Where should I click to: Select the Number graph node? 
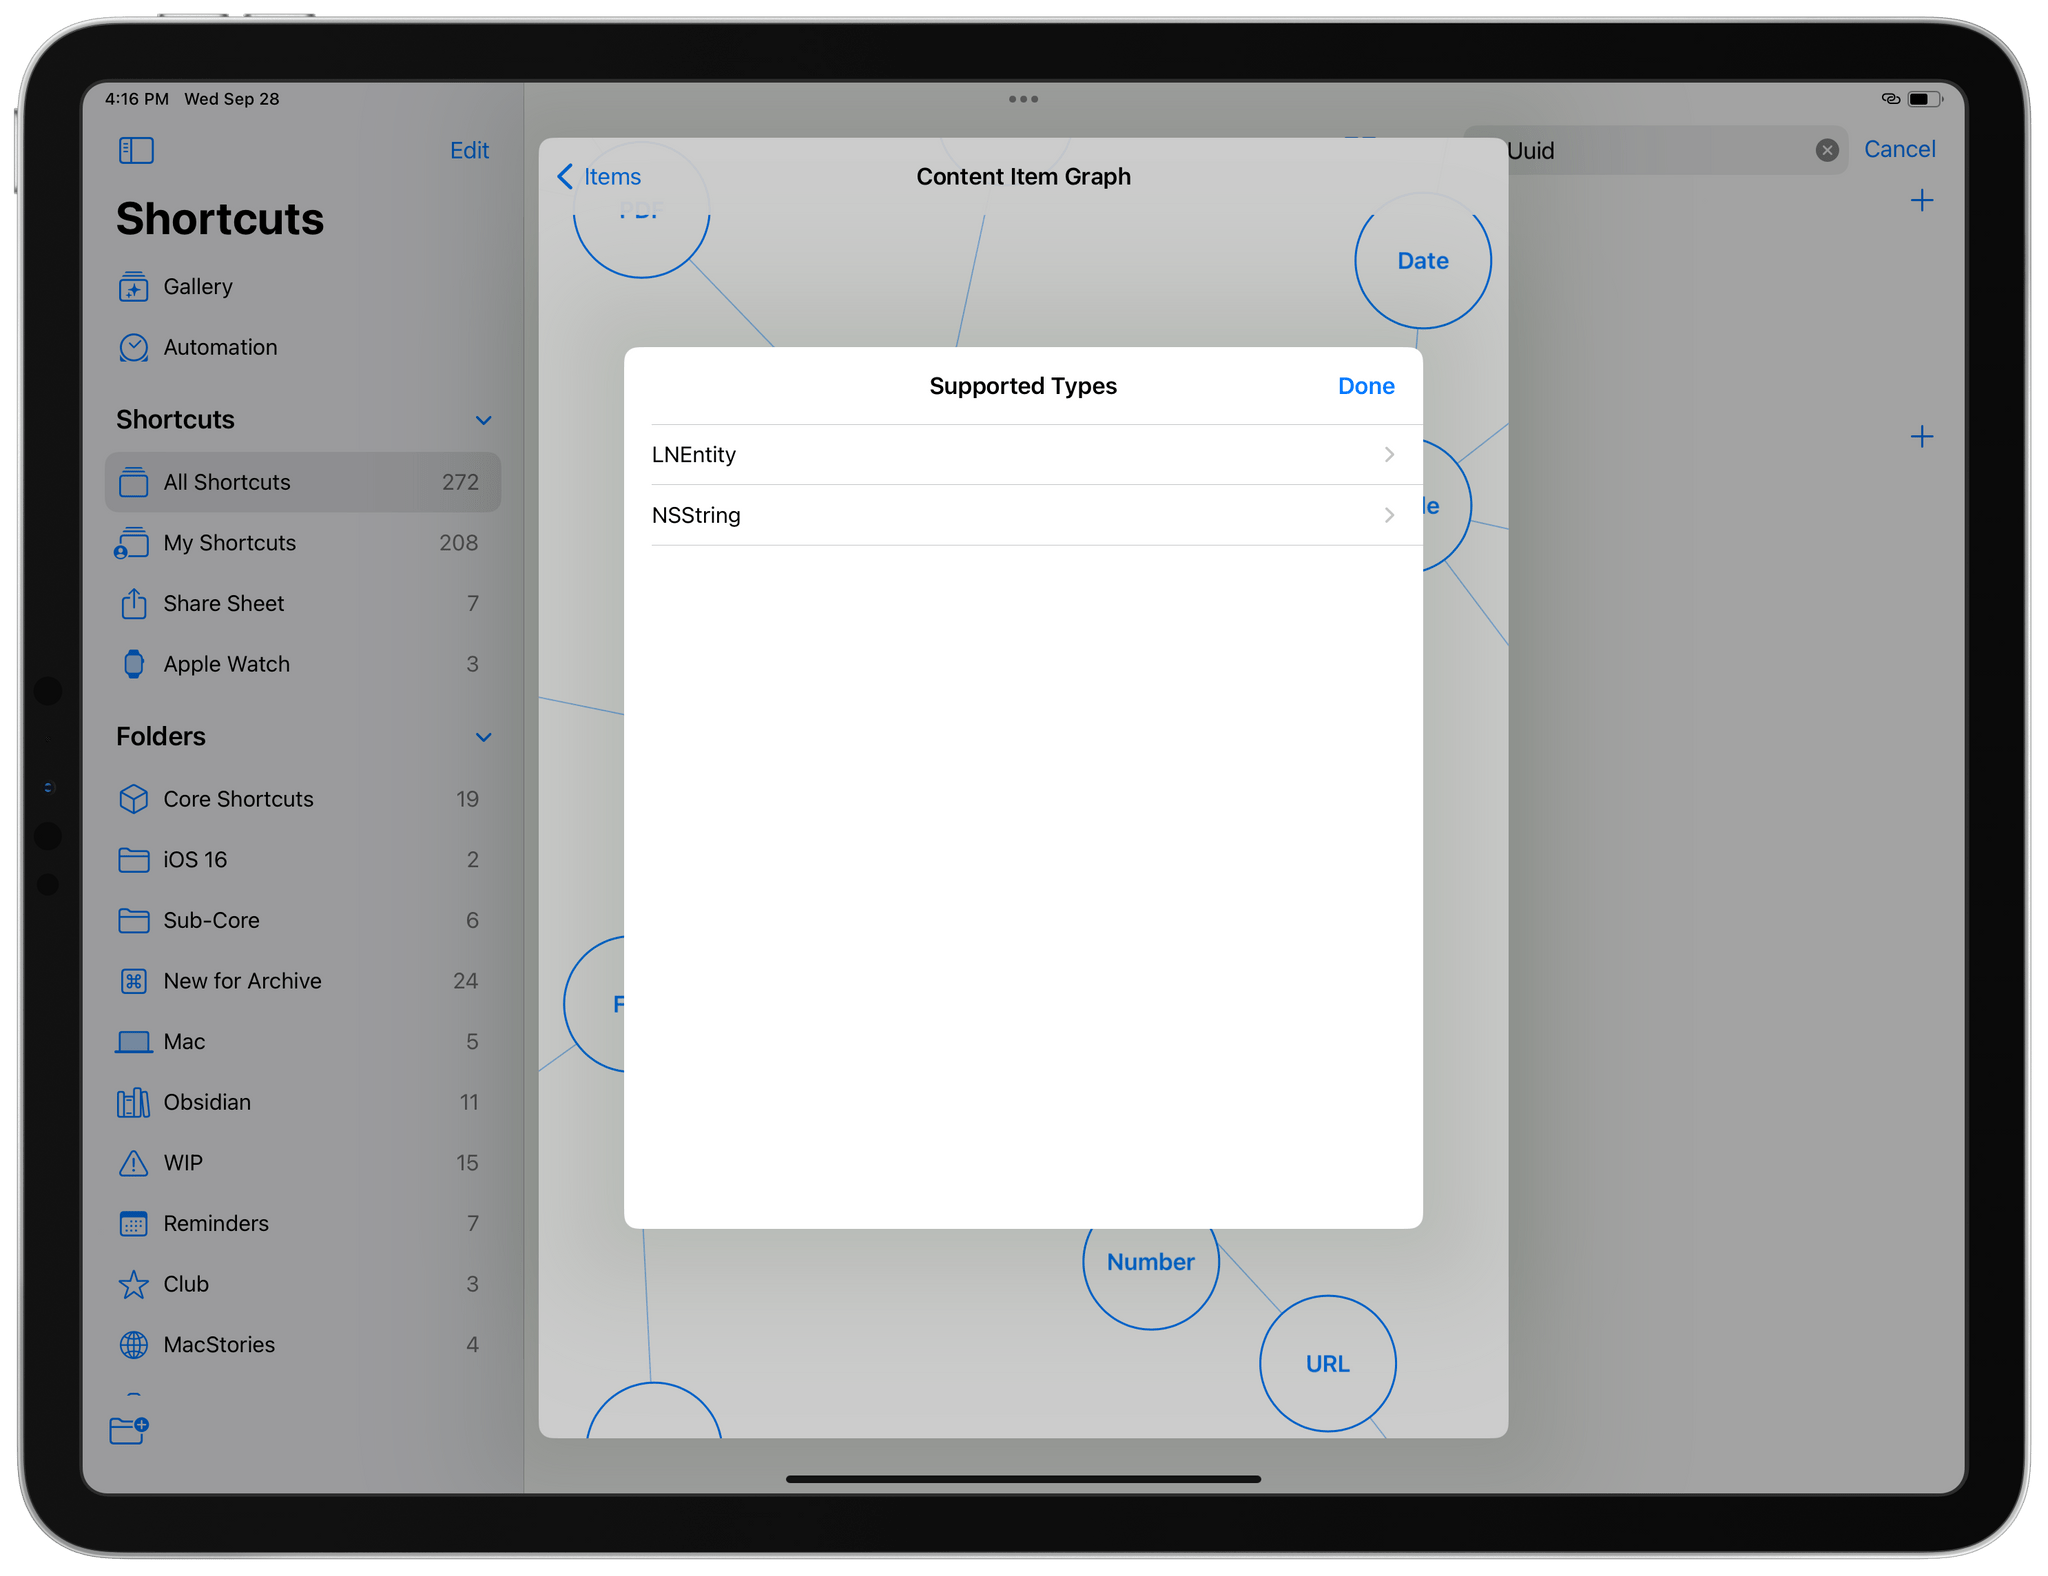tap(1150, 1262)
